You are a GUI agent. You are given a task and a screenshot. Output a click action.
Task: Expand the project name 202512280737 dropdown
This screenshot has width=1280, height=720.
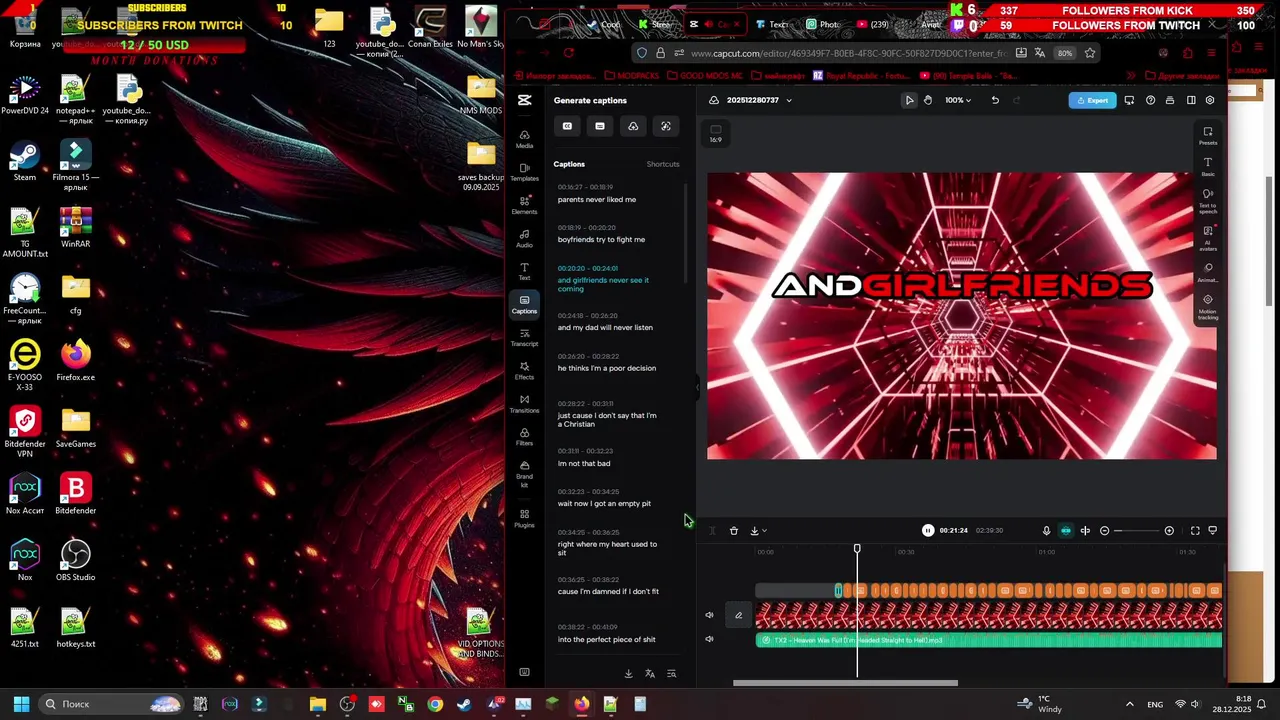[x=788, y=100]
